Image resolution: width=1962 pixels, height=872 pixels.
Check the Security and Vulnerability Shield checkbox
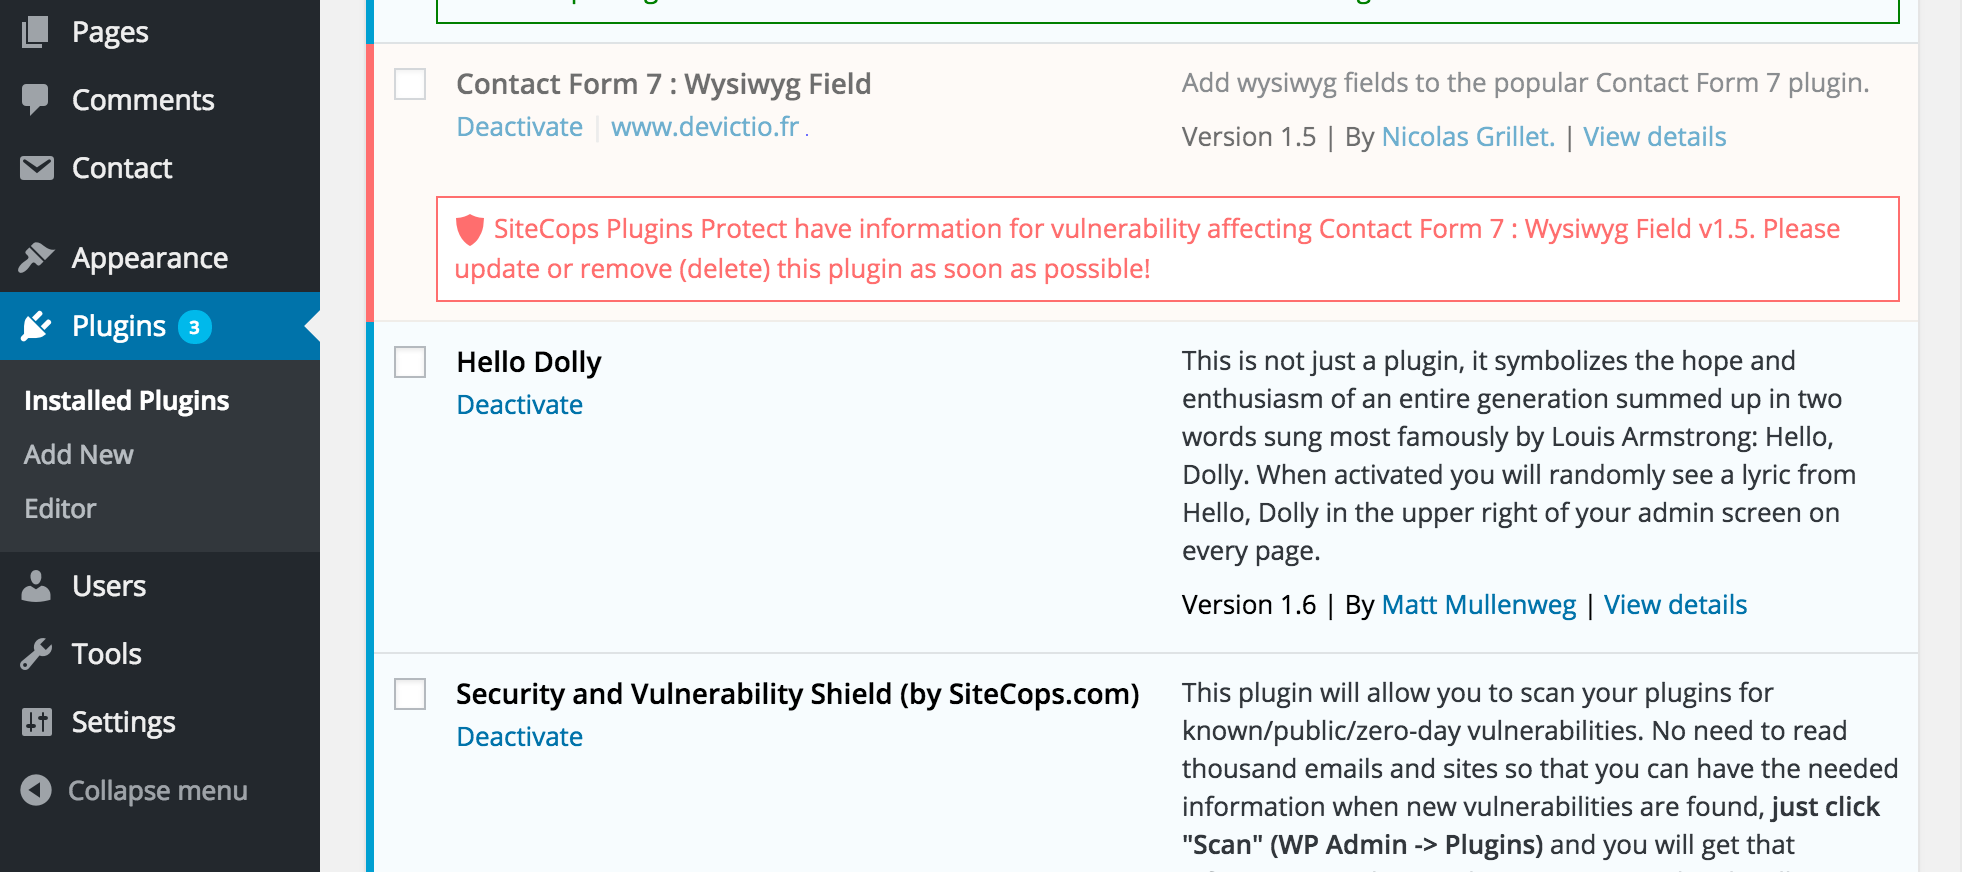[x=410, y=694]
